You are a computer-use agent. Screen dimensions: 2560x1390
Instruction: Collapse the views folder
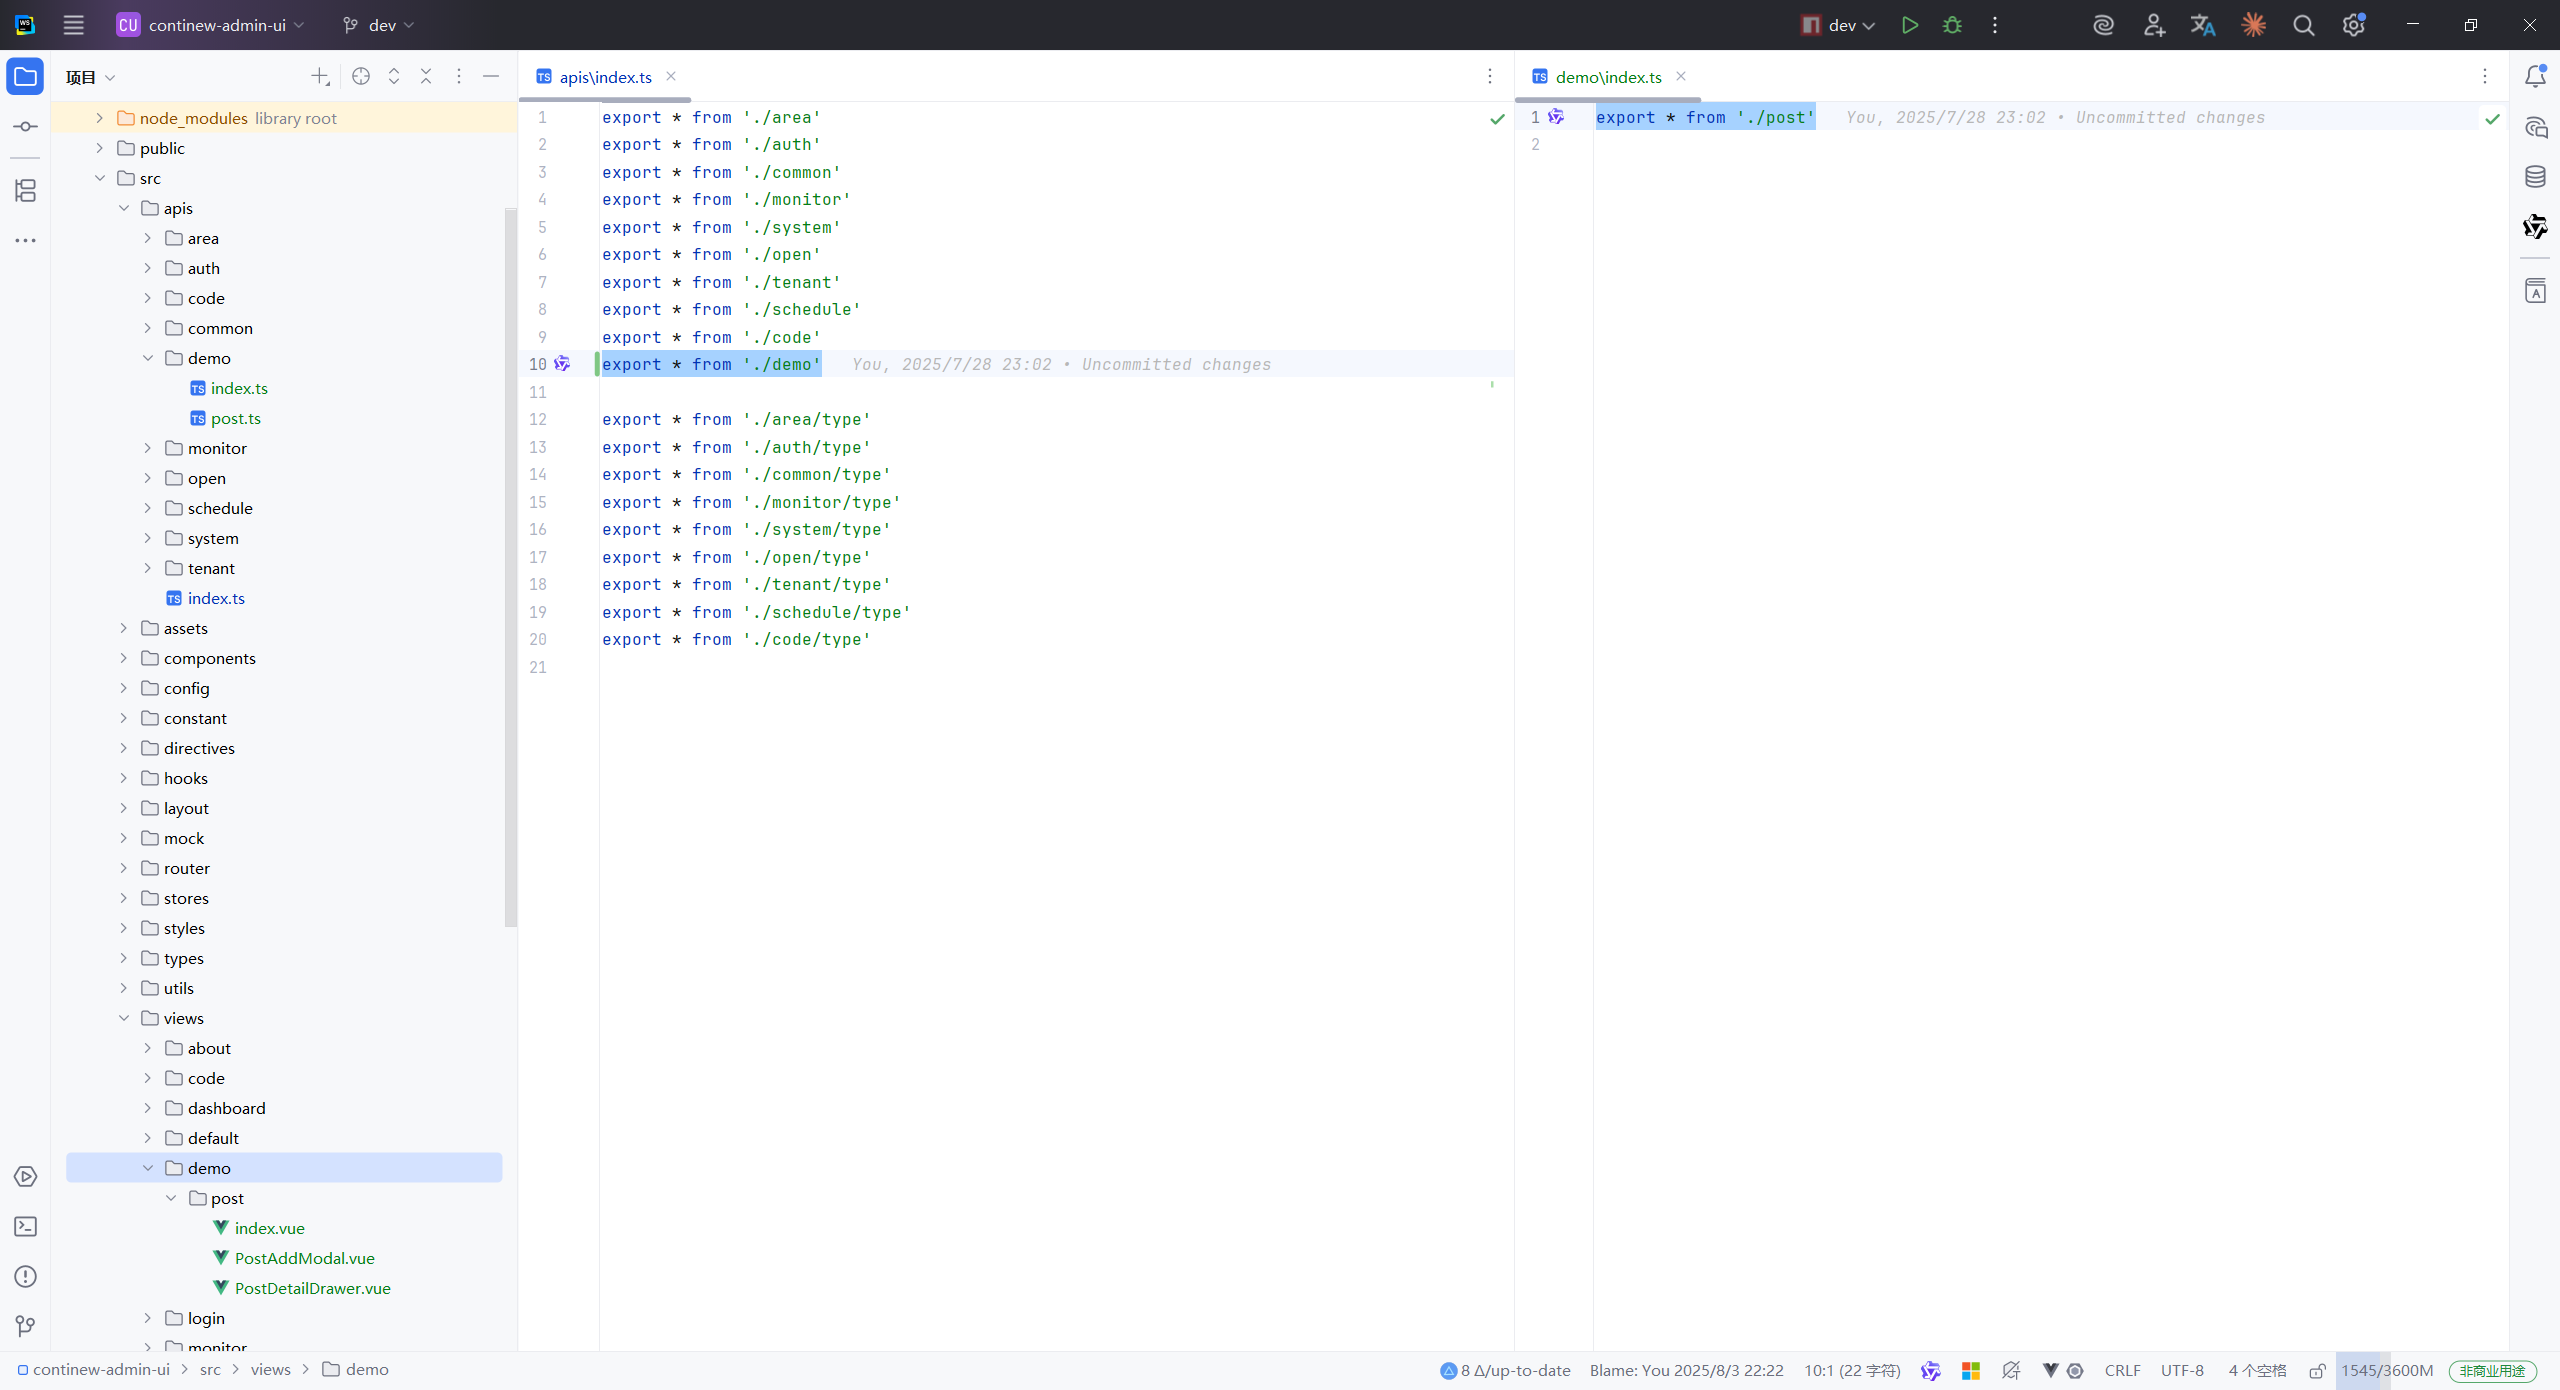click(123, 1018)
